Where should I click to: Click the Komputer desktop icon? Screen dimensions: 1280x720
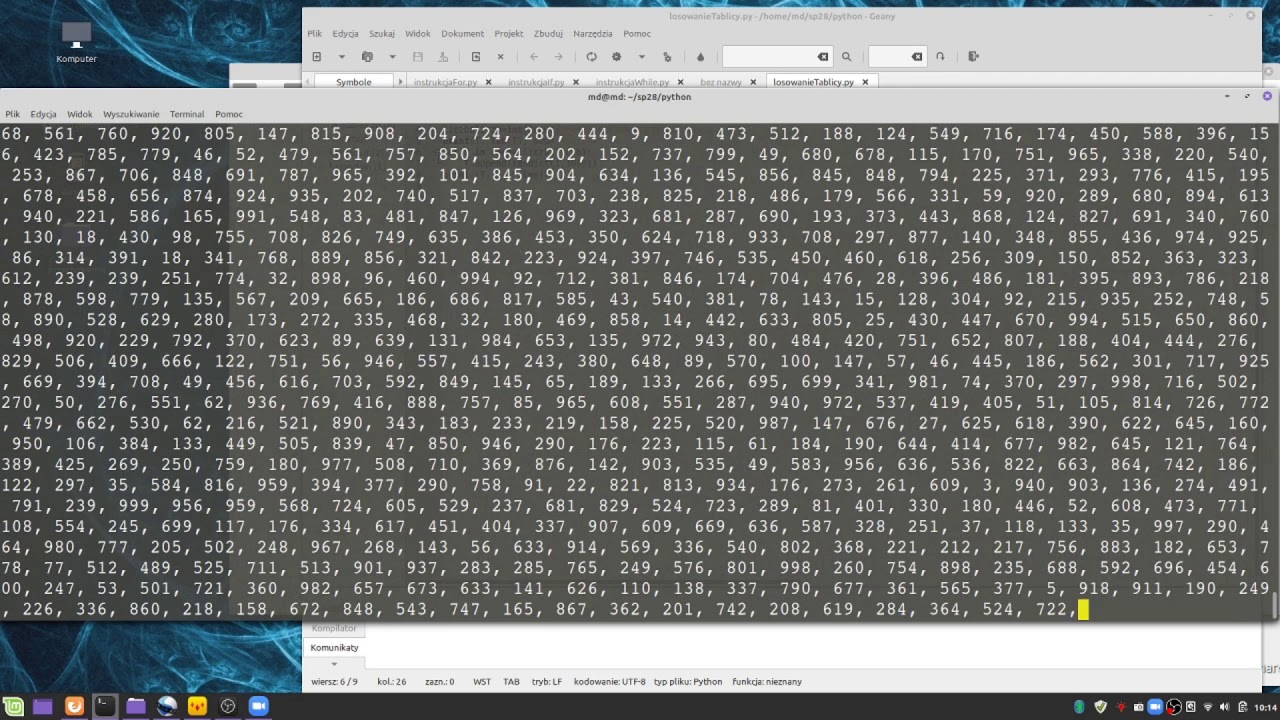pos(76,42)
